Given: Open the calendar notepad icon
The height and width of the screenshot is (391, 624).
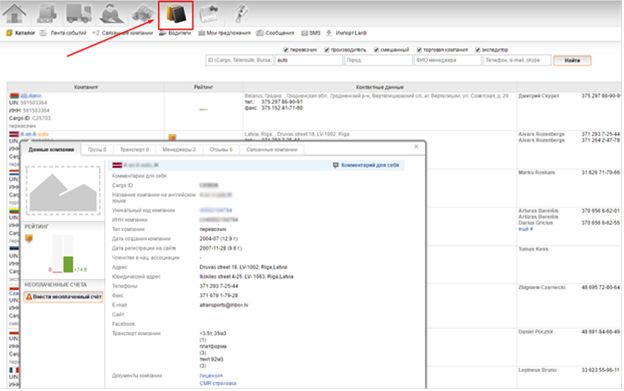Looking at the screenshot, I should [x=209, y=14].
